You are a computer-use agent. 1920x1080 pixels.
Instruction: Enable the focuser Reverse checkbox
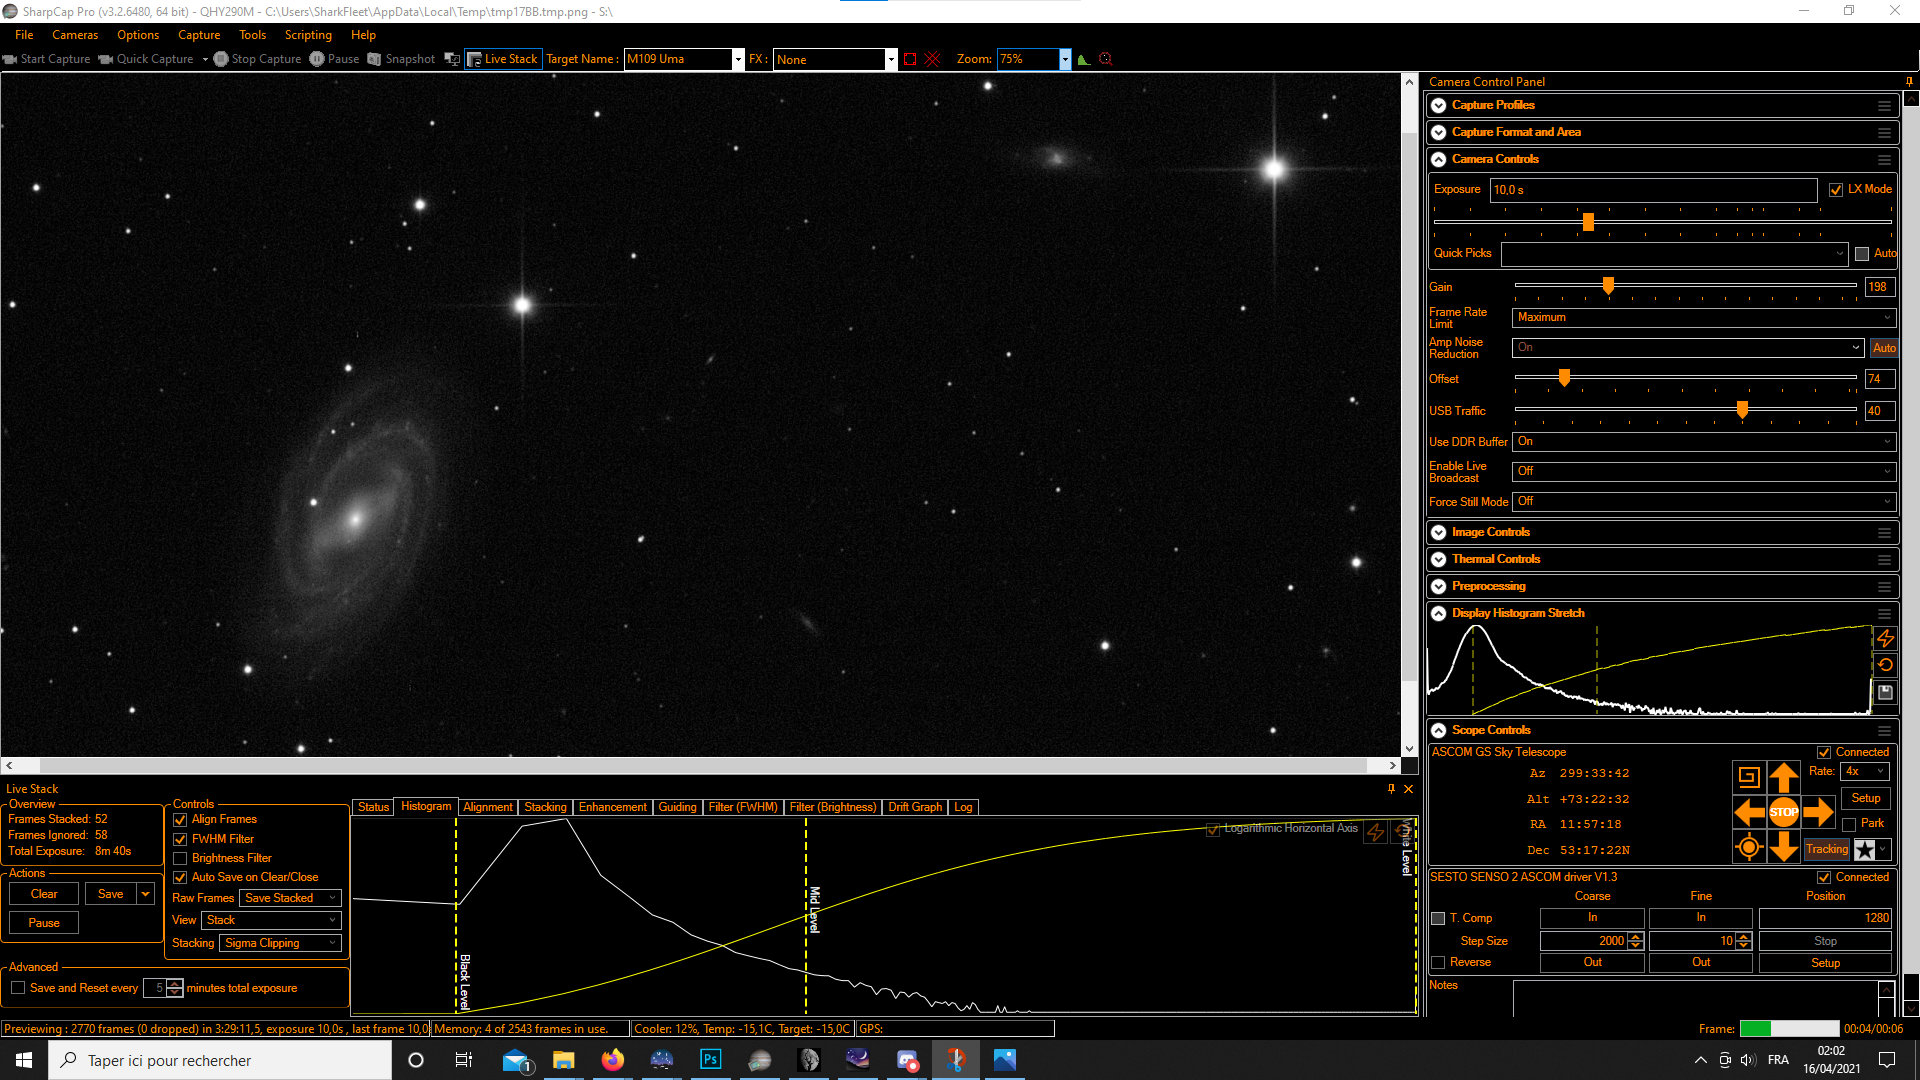pyautogui.click(x=1438, y=963)
